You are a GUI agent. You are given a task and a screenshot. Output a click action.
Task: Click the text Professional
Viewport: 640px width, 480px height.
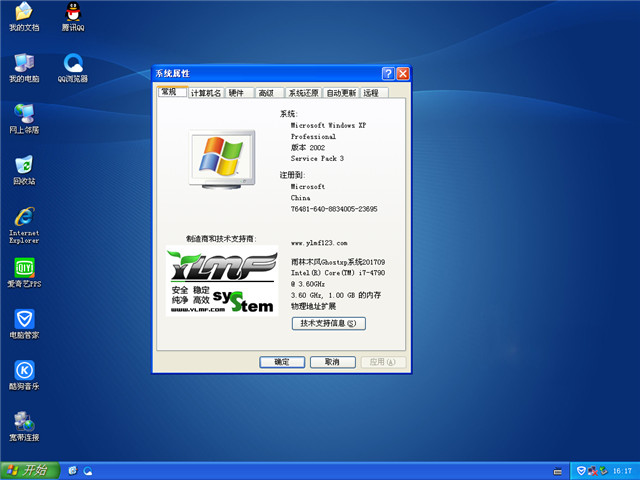point(313,136)
